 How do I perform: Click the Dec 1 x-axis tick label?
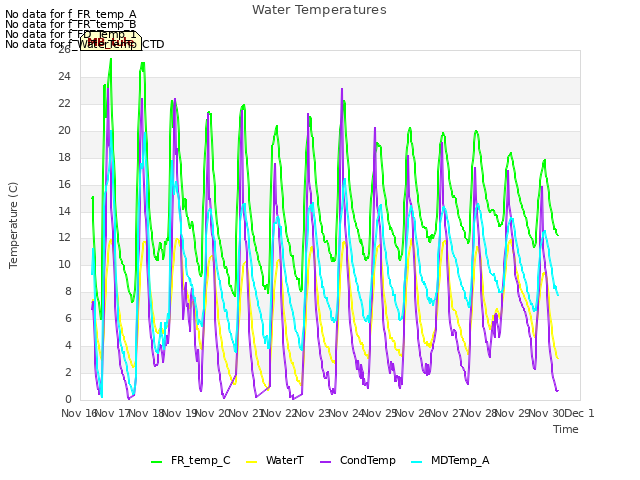pos(580,413)
